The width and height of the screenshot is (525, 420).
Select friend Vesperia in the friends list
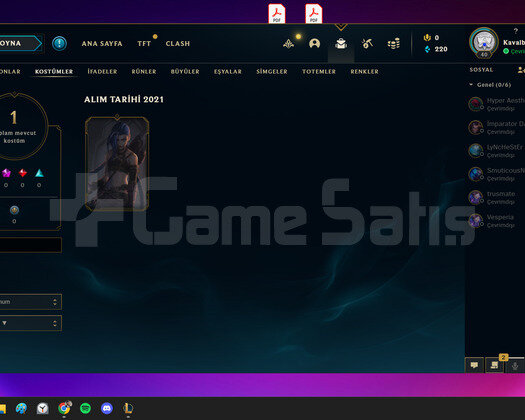tap(497, 221)
